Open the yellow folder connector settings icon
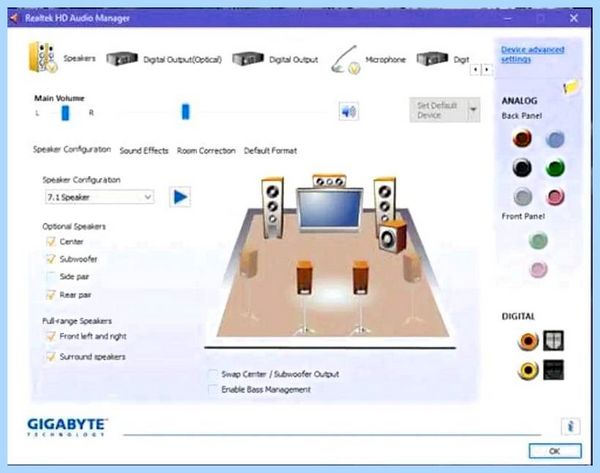600x473 pixels. click(572, 86)
